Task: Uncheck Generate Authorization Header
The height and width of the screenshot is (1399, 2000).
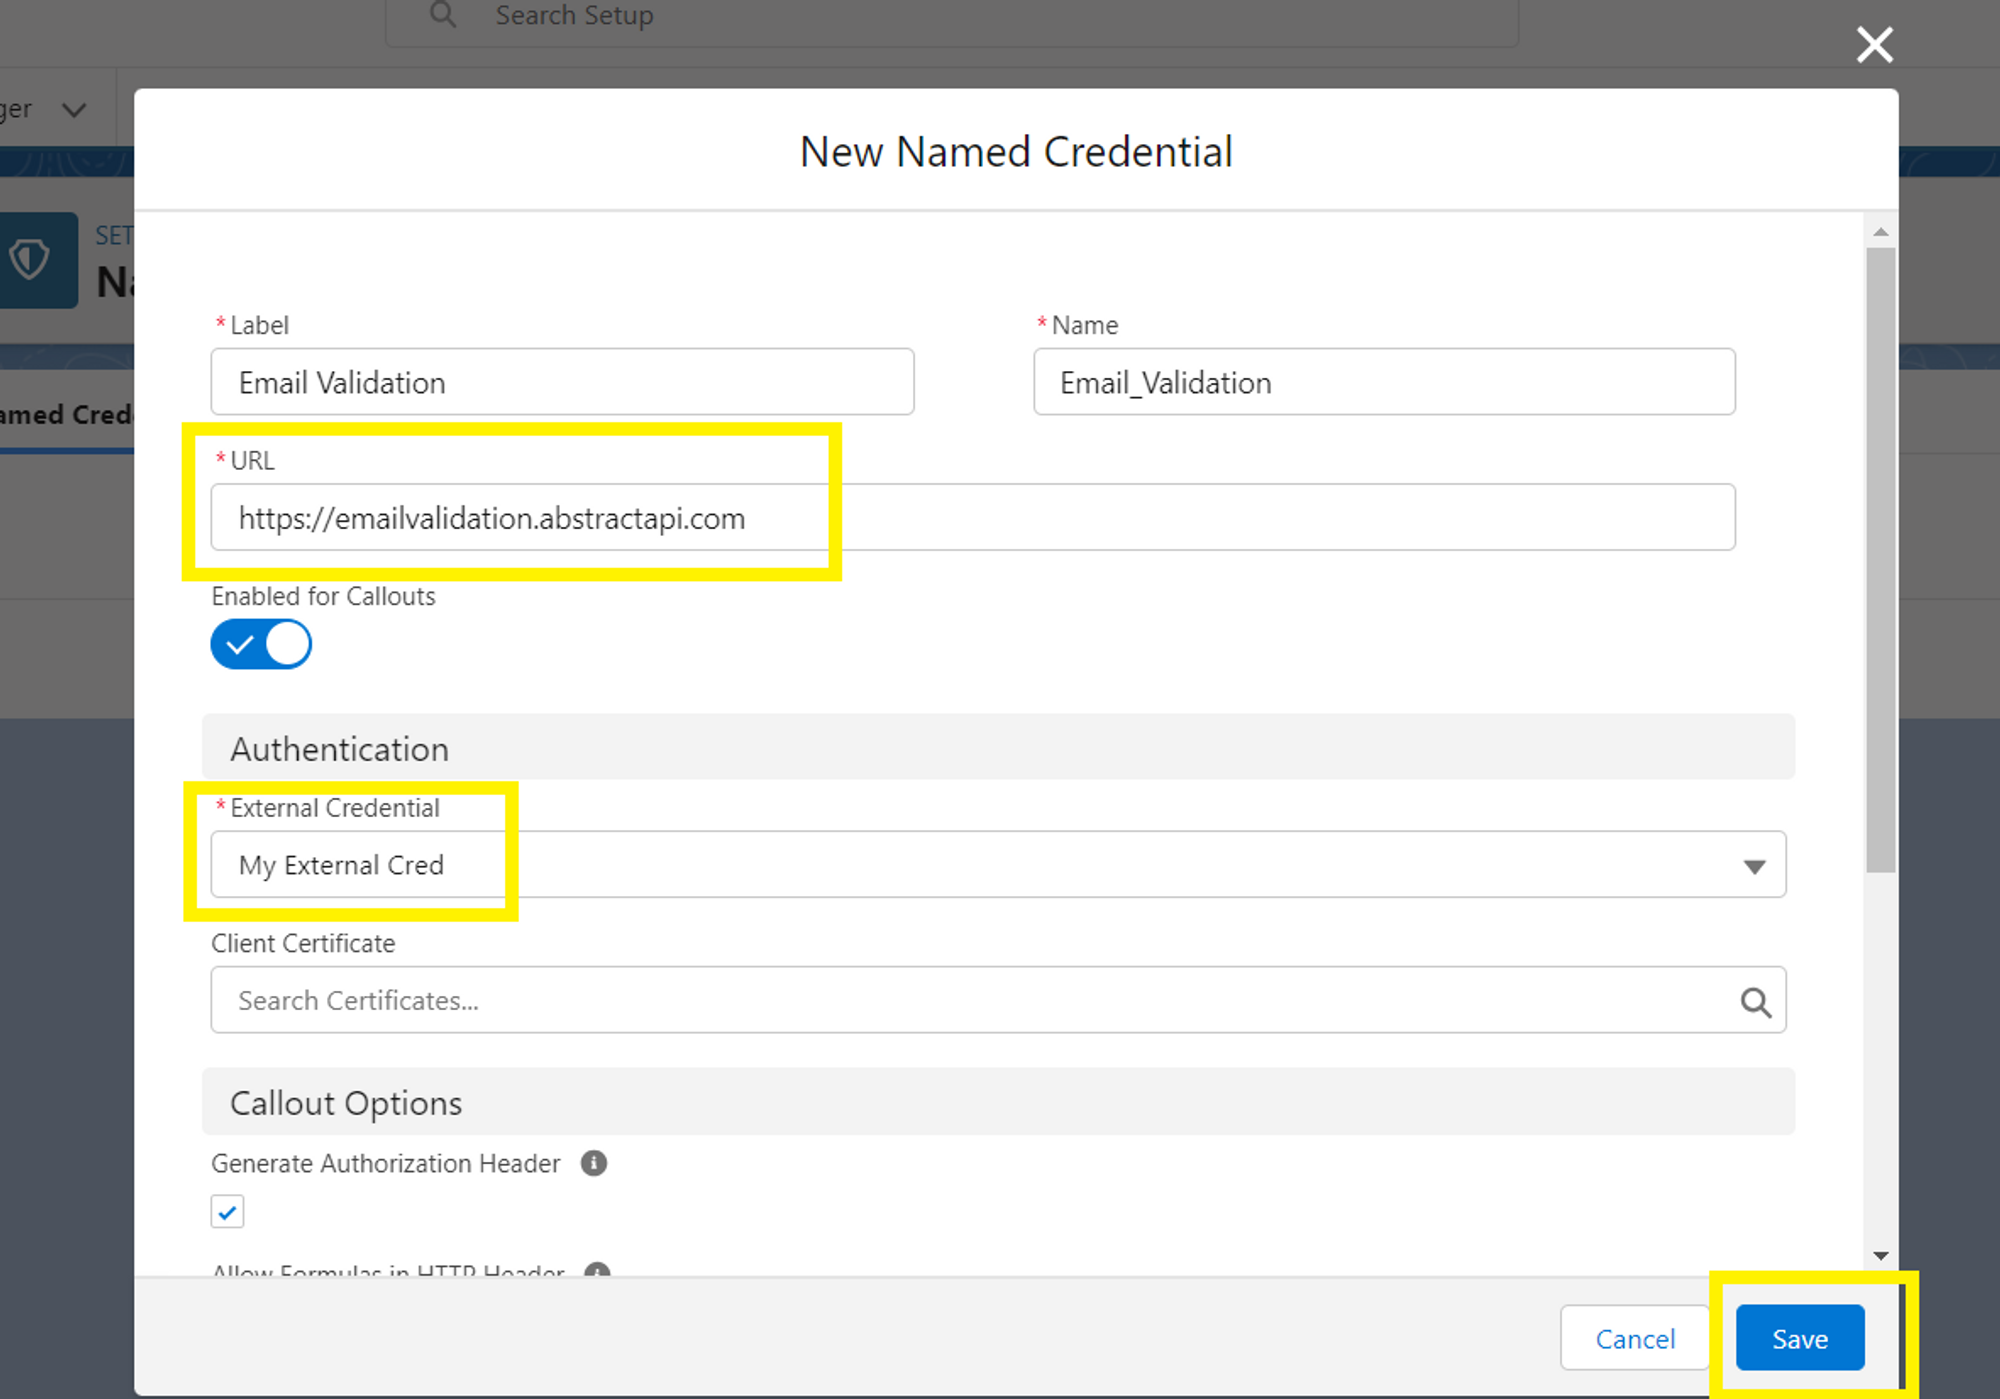Action: click(226, 1211)
